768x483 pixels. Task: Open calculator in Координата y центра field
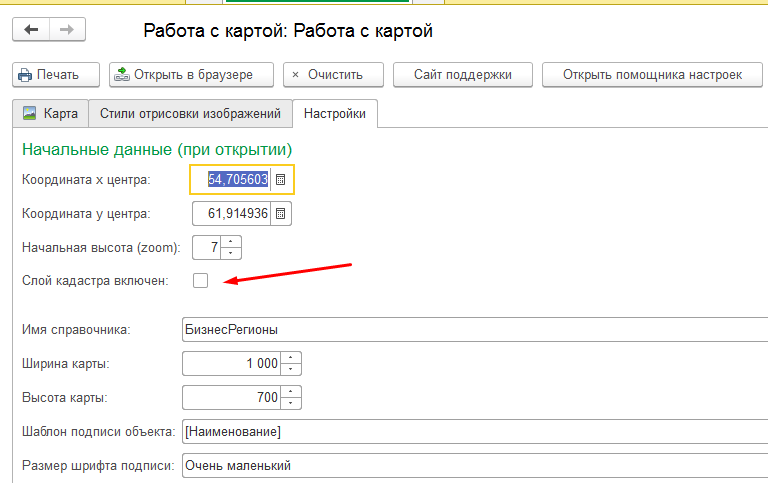pyautogui.click(x=281, y=214)
